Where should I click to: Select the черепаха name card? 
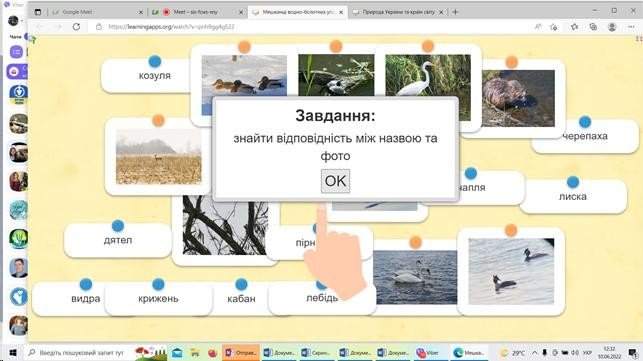coord(585,137)
